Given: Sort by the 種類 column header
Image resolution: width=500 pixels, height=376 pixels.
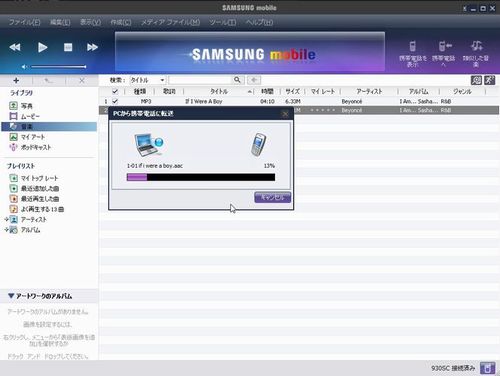Looking at the screenshot, I should coord(140,91).
